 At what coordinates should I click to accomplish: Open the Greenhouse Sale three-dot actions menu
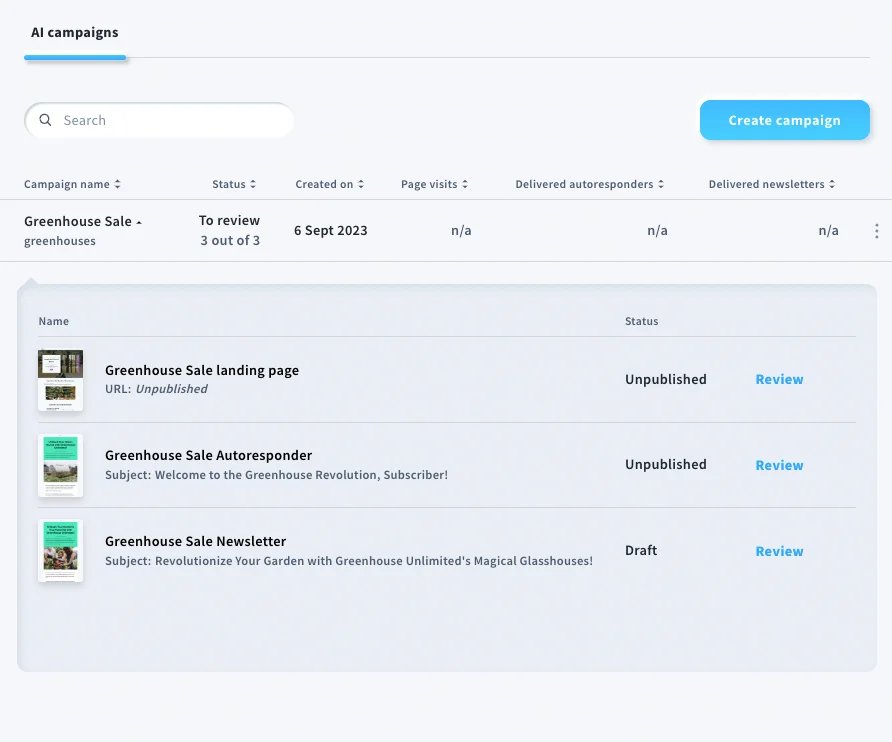877,230
